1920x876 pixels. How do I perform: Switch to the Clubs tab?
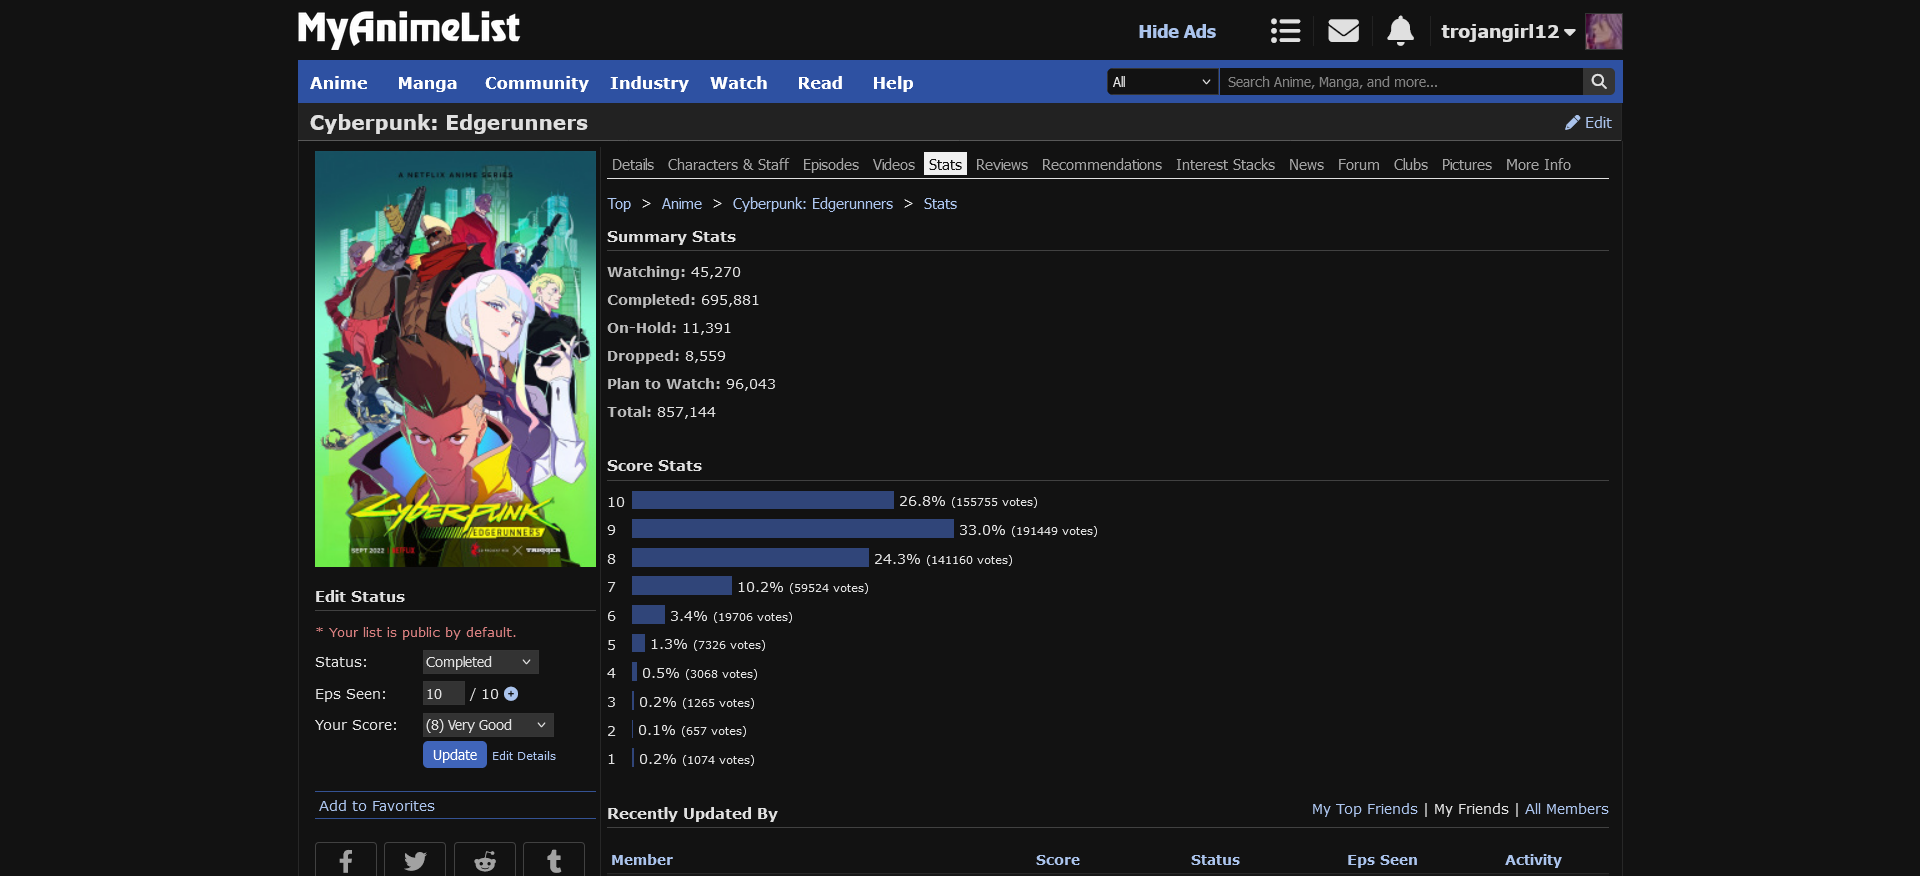pos(1411,165)
